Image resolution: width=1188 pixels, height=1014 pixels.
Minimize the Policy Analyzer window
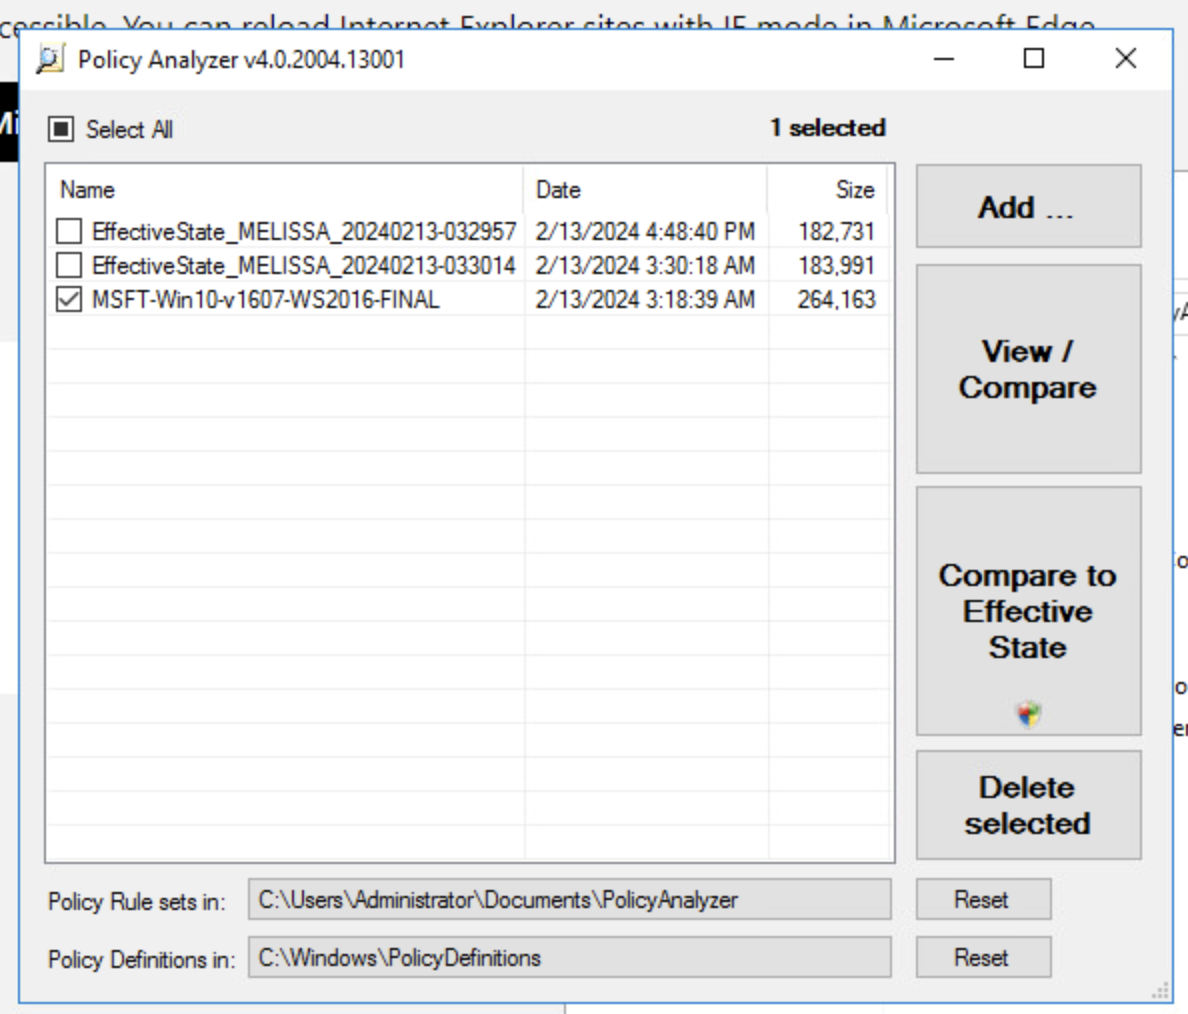[x=943, y=59]
